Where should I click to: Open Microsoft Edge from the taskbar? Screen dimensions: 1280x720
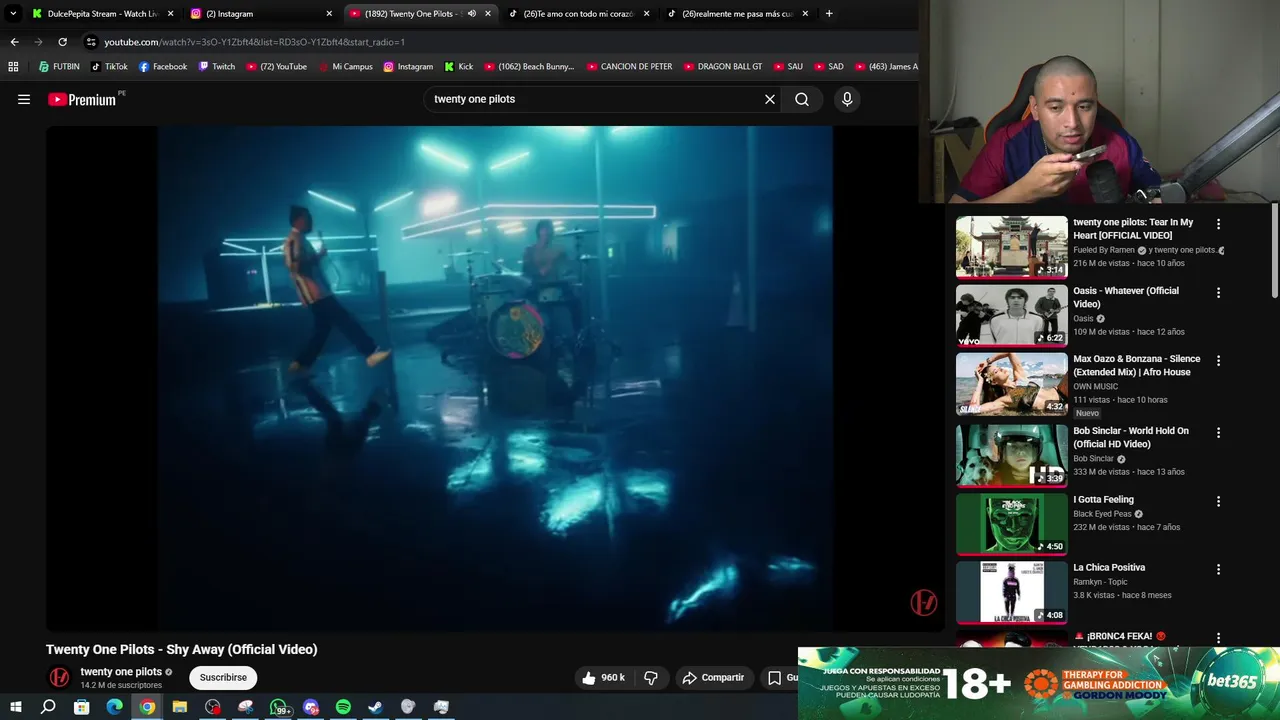point(114,707)
